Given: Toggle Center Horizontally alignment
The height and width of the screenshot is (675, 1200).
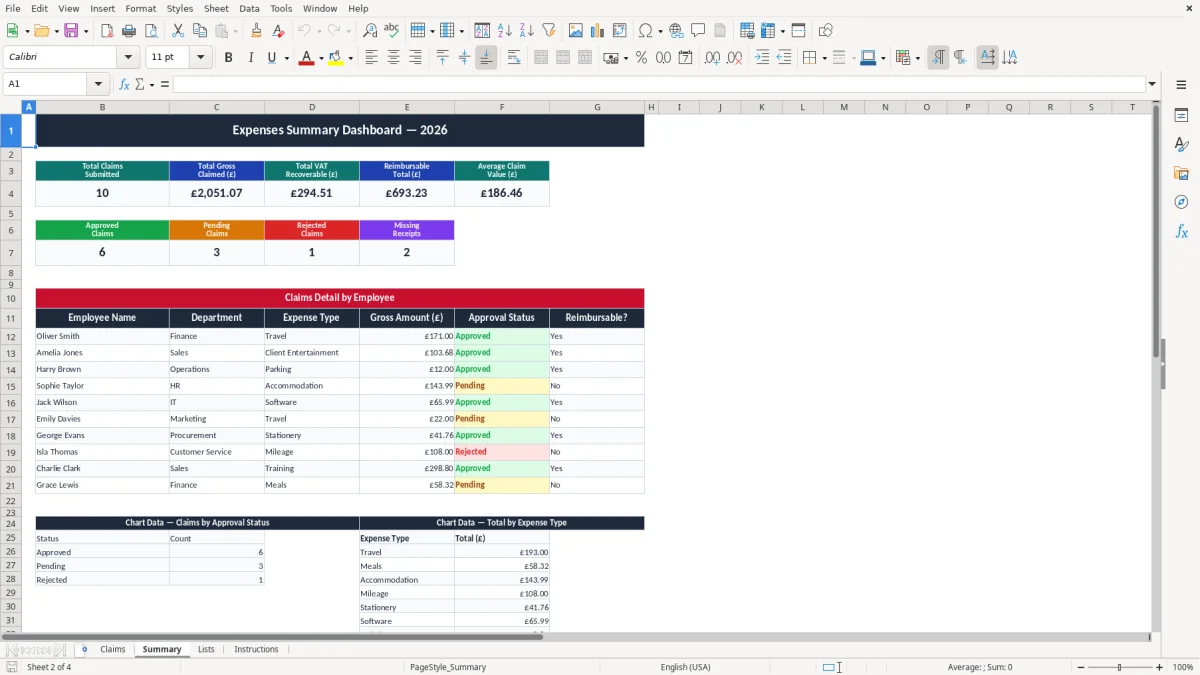Looking at the screenshot, I should [393, 58].
